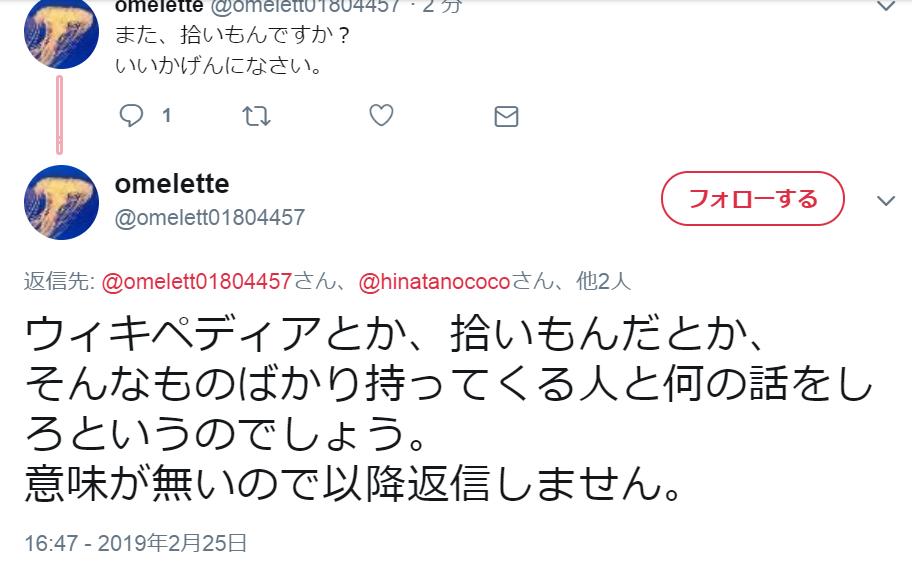
Task: Retweet the top omelette tweet
Action: (257, 116)
